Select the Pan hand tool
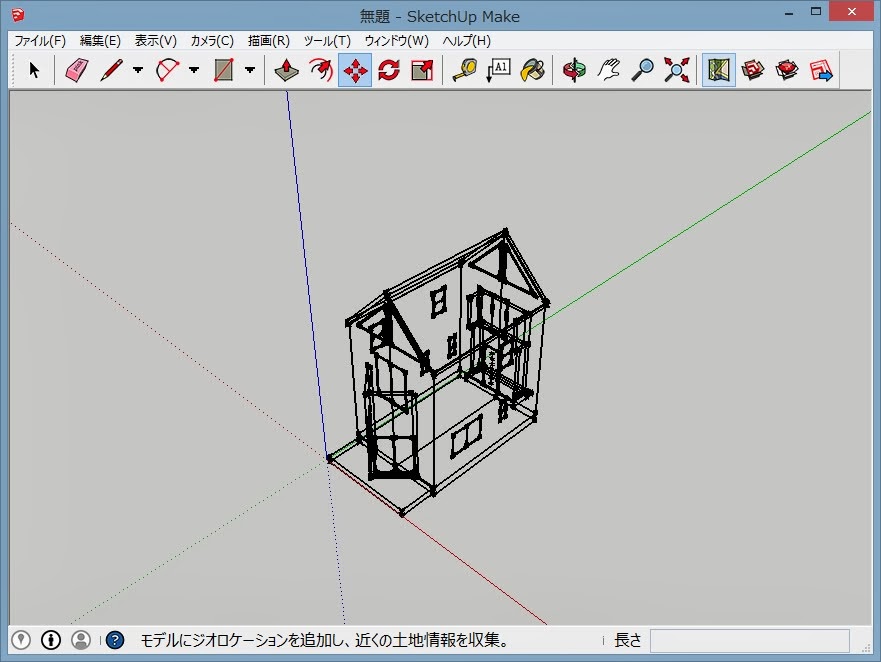Viewport: 881px width, 662px height. (608, 70)
